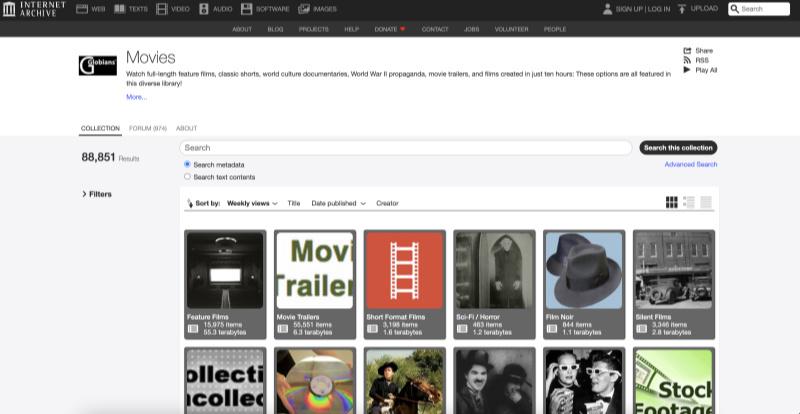
Task: Click the Sign Up link
Action: (x=629, y=9)
